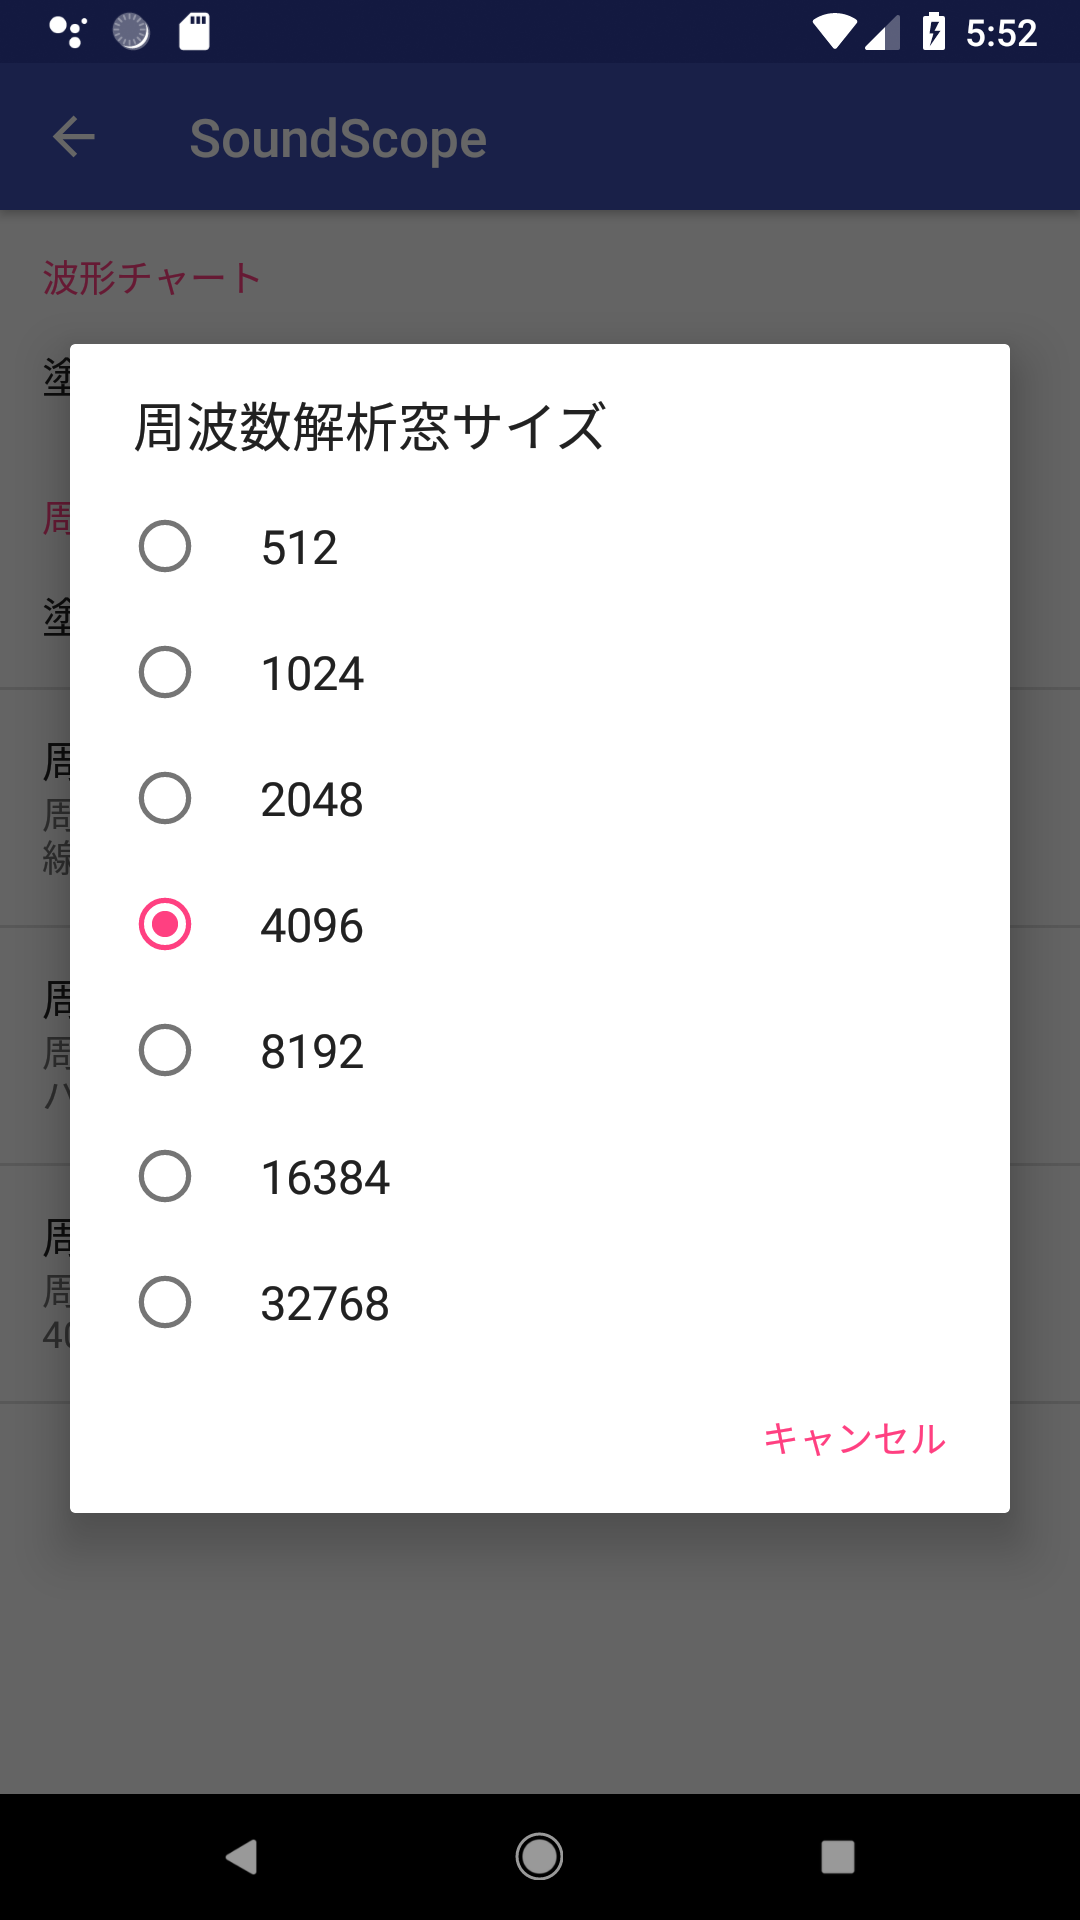1080x1920 pixels.
Task: Choose the 32768 radio button
Action: point(165,1302)
